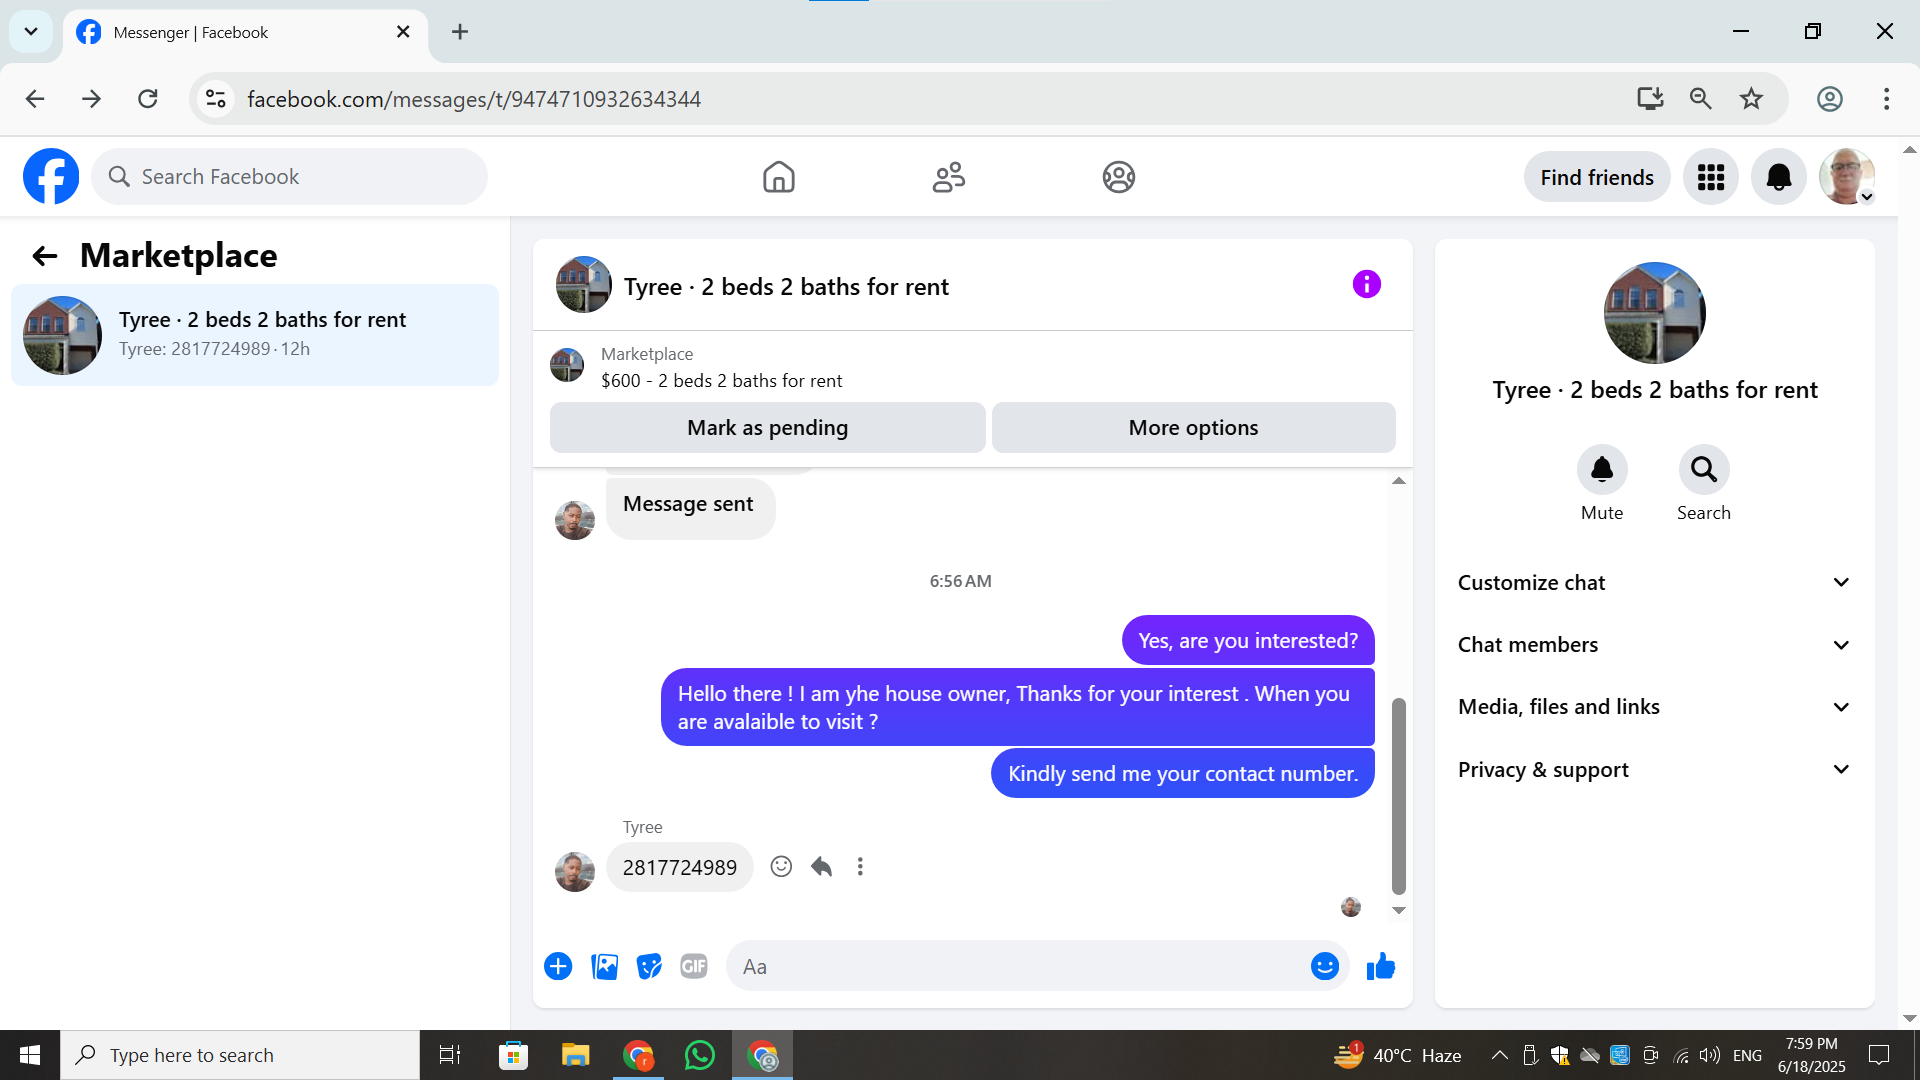Click the Aa message input box
Image resolution: width=1920 pixels, height=1080 pixels.
[x=1018, y=966]
